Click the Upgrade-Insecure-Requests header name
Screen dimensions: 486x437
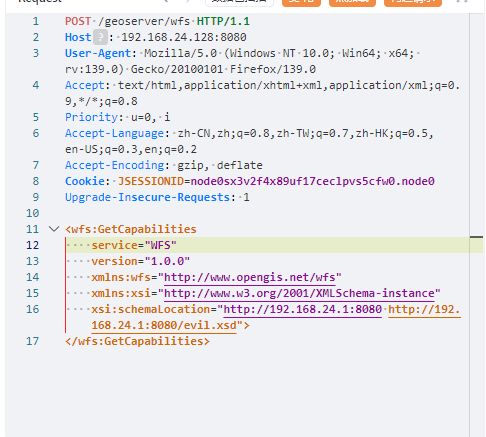147,197
